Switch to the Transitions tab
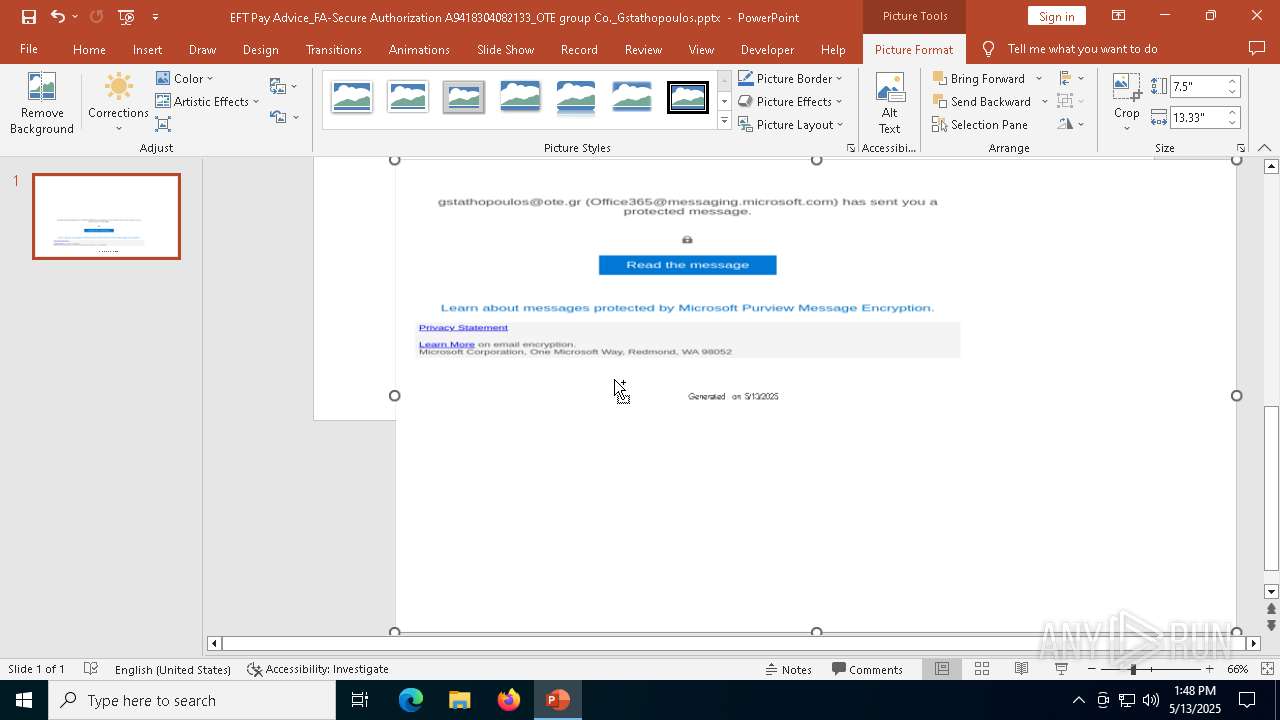 (334, 49)
